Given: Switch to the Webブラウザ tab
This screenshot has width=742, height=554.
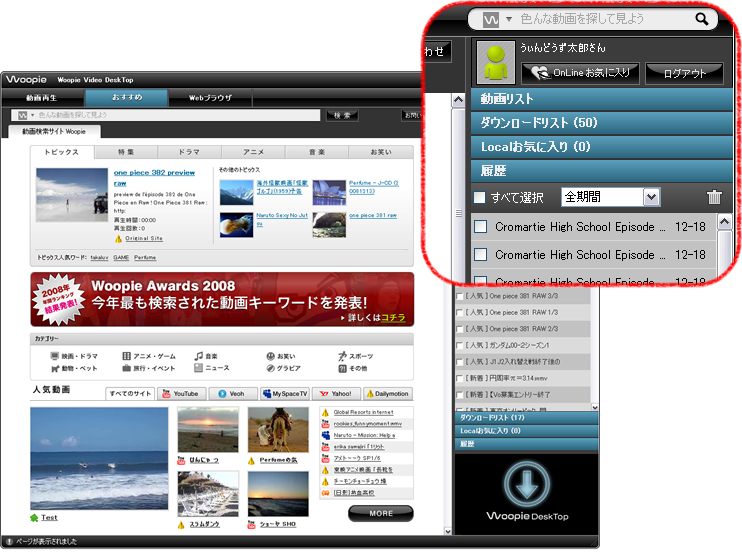Looking at the screenshot, I should tap(210, 98).
